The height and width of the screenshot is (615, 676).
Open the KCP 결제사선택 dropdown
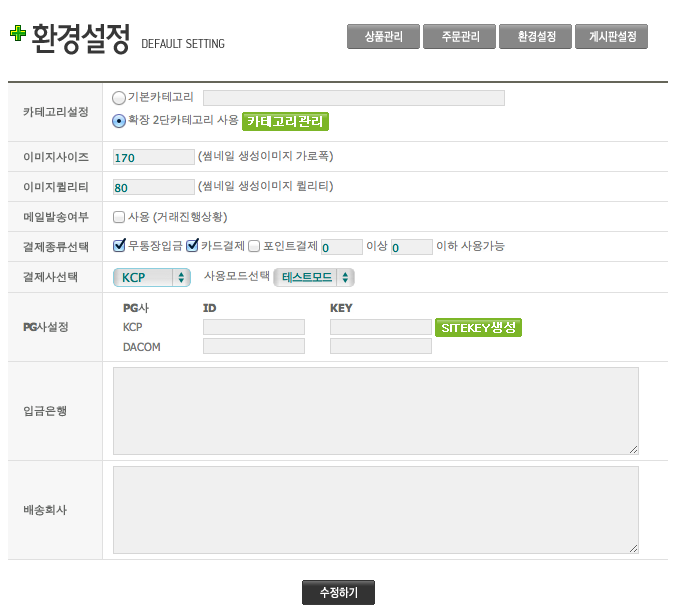tap(152, 277)
